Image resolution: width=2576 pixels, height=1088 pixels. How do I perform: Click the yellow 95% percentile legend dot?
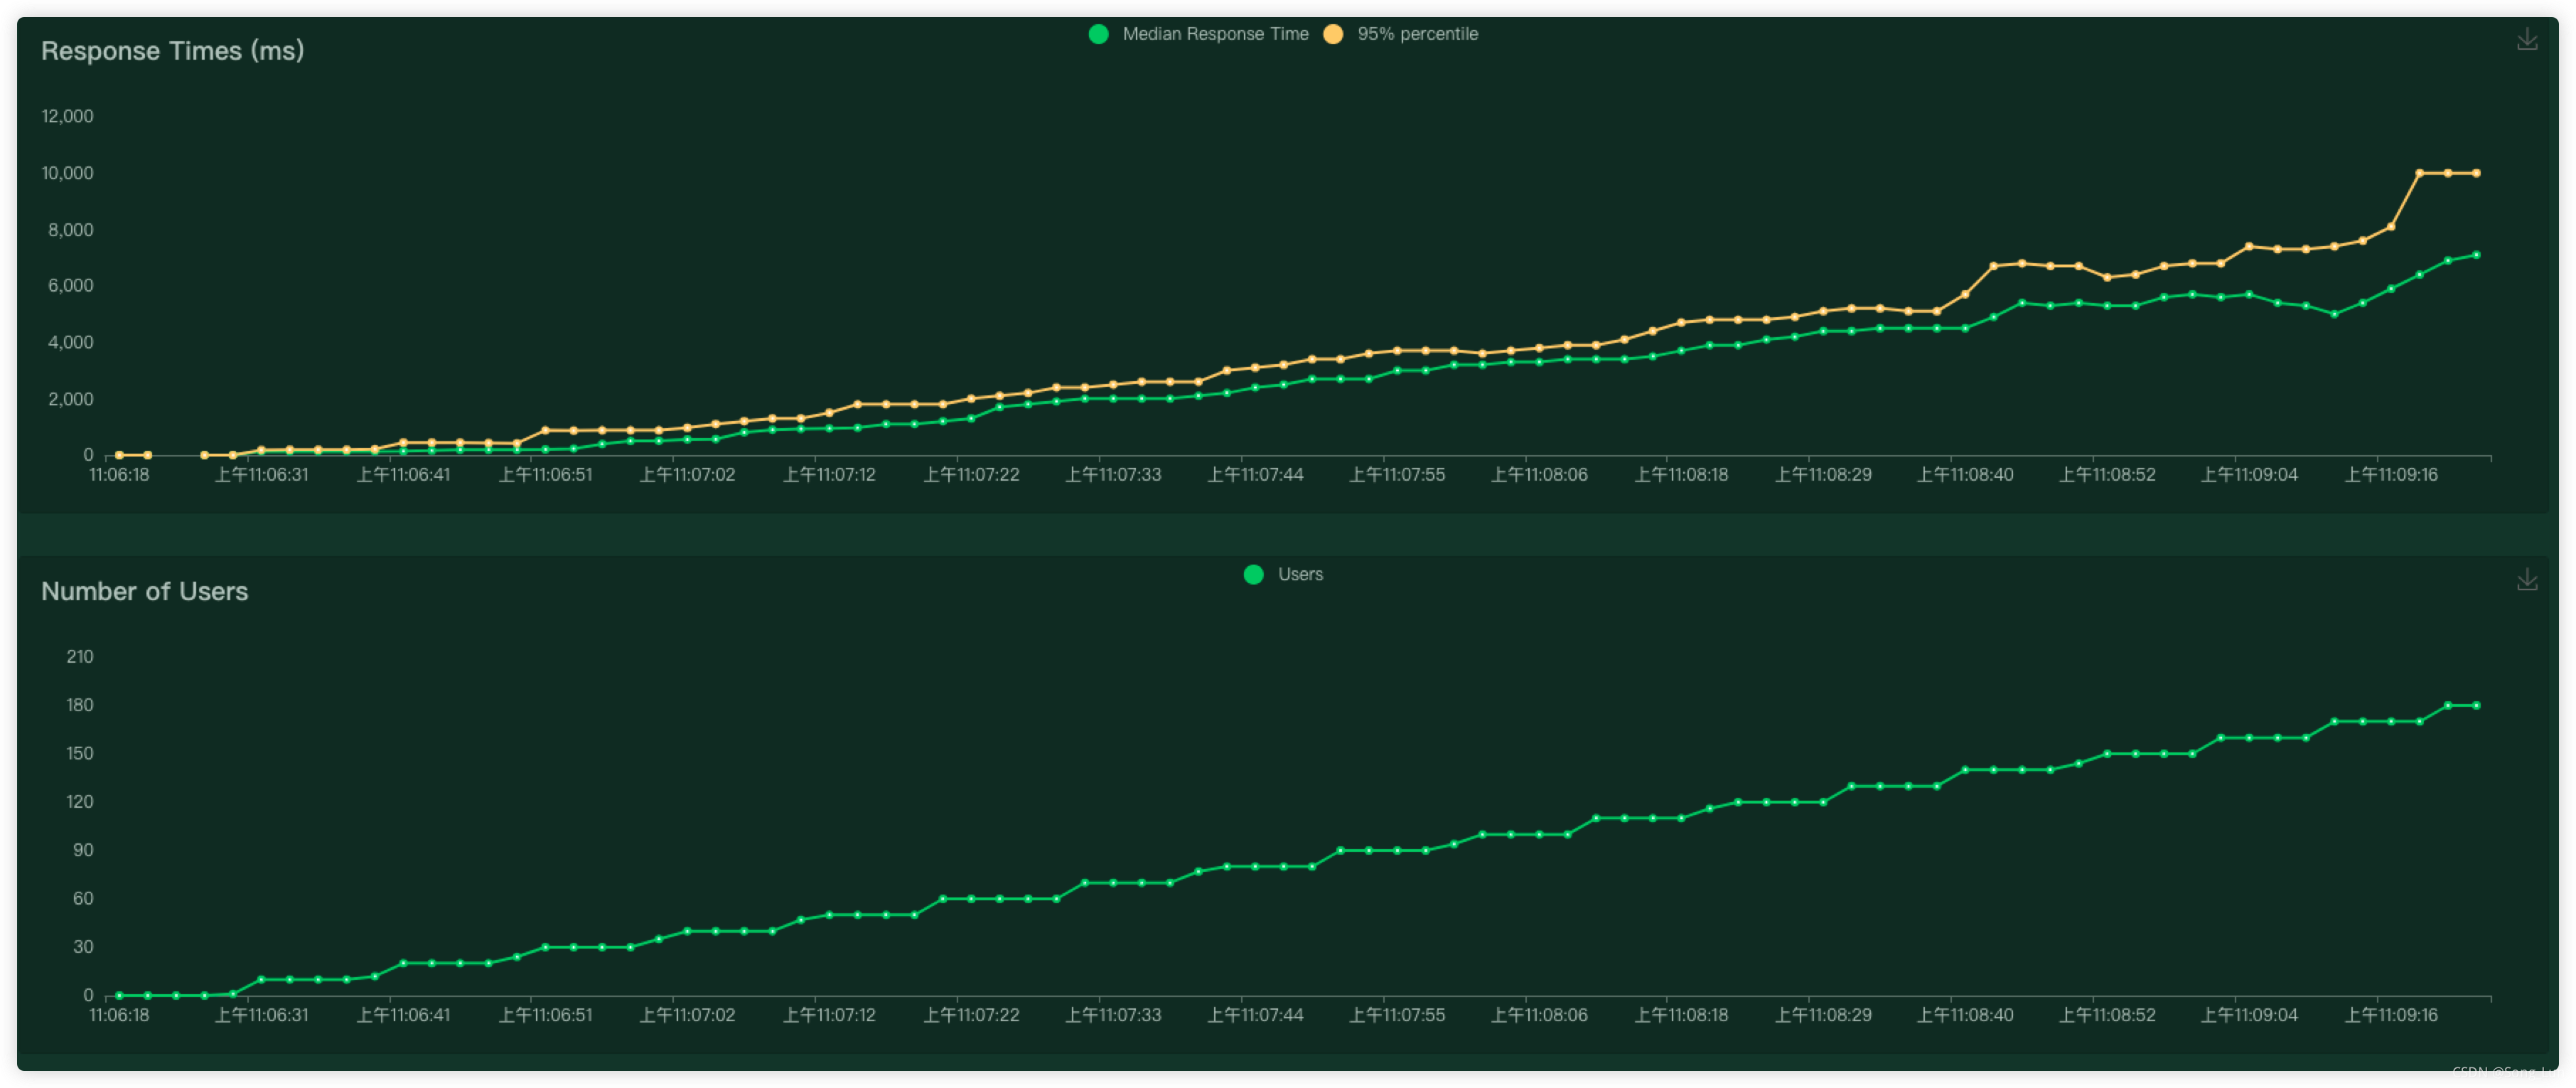[x=1333, y=34]
